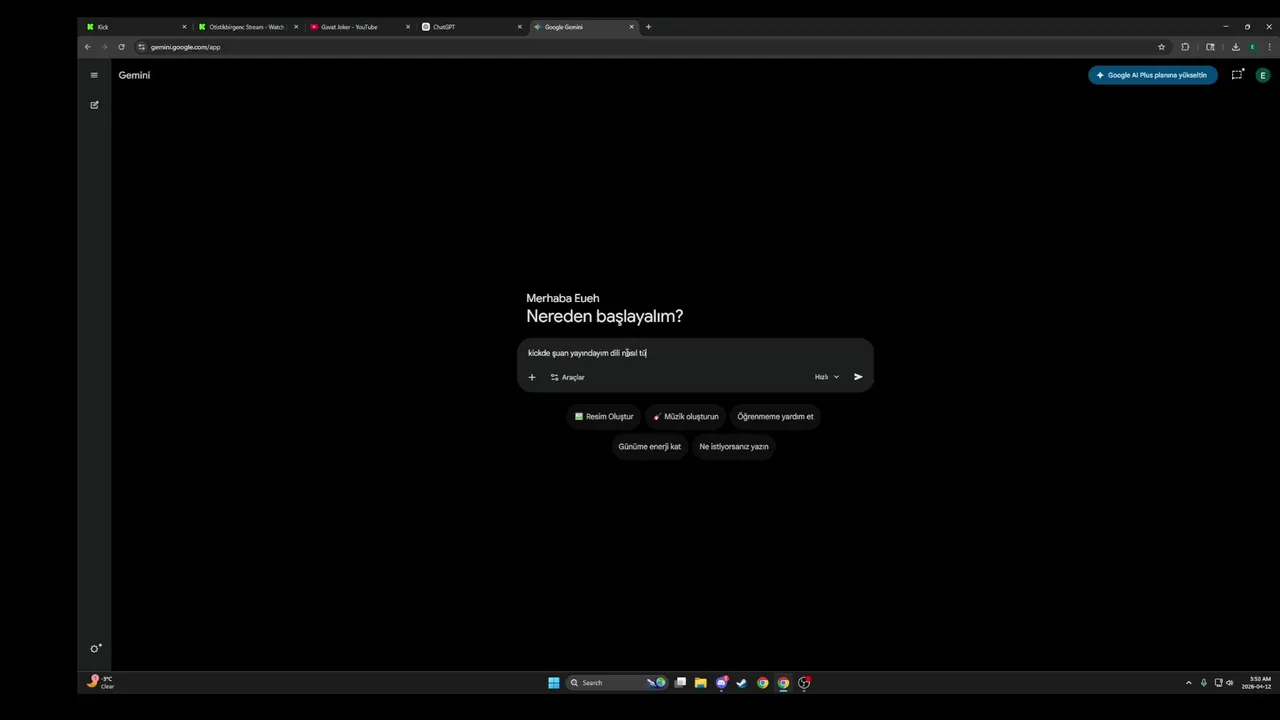
Task: Switch to the ChatGPT tab
Action: coord(471,27)
